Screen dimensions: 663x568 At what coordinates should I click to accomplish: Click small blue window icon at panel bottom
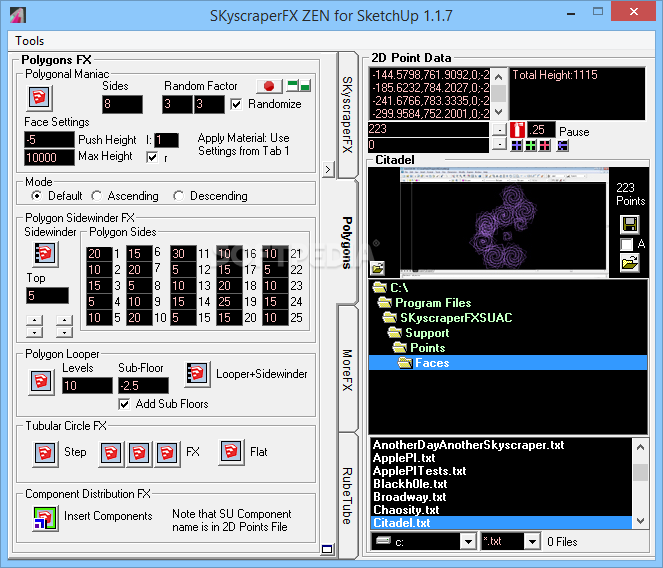point(327,549)
